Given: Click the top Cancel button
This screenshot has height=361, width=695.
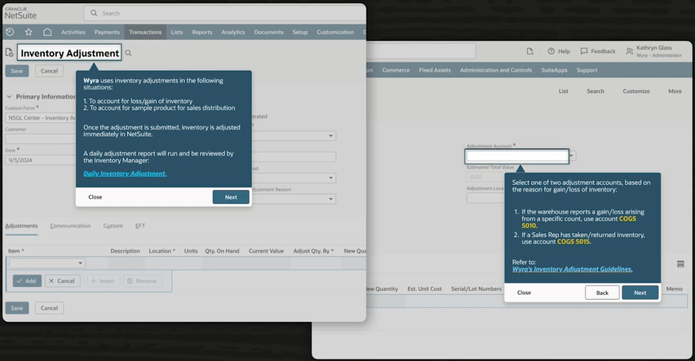Looking at the screenshot, I should pos(49,71).
